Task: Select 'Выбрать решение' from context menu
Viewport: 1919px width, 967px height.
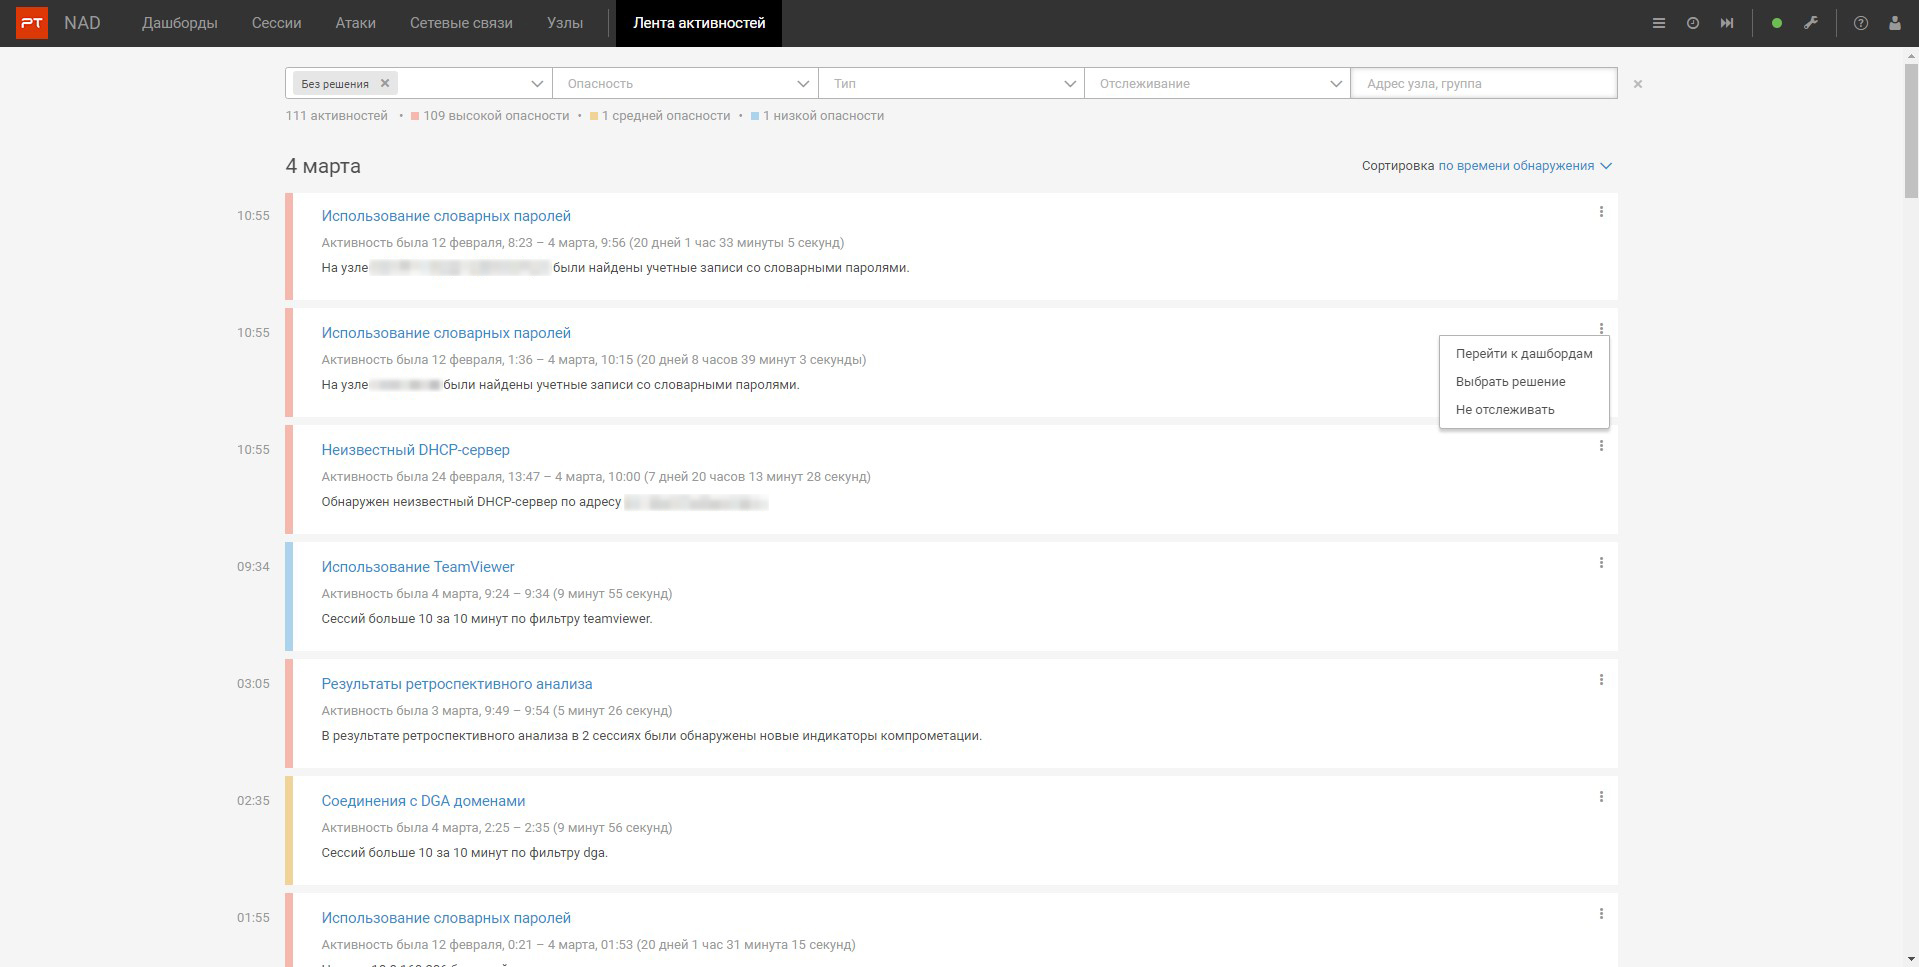Action: tap(1510, 382)
